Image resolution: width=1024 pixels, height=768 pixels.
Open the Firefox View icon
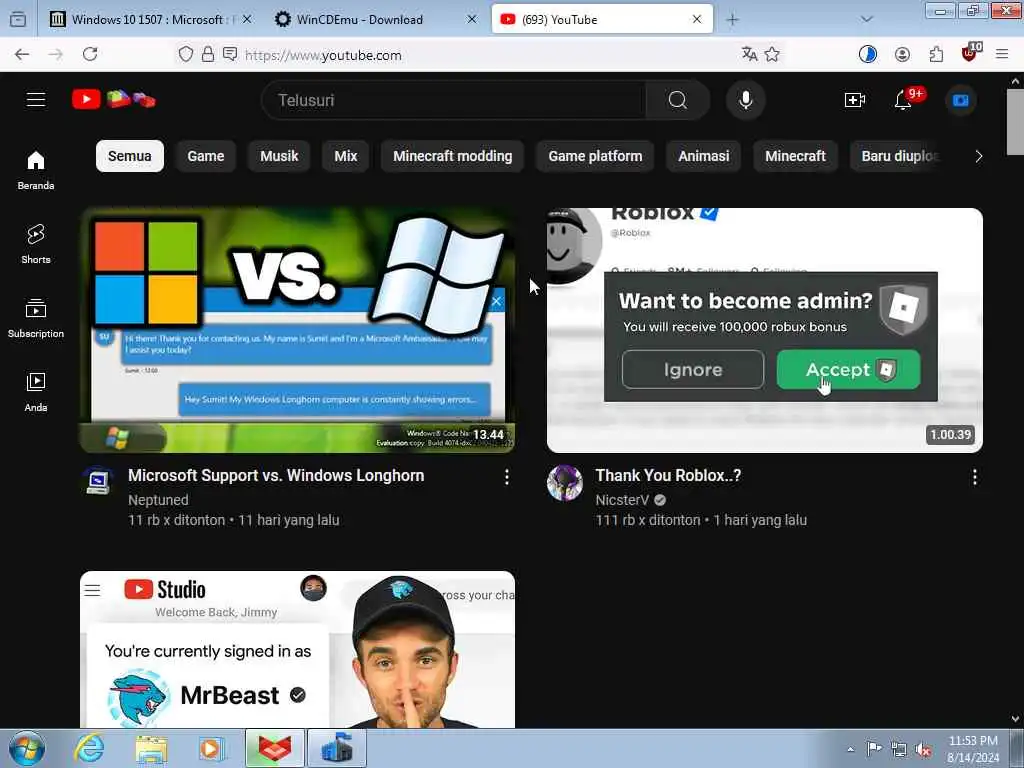tap(18, 19)
